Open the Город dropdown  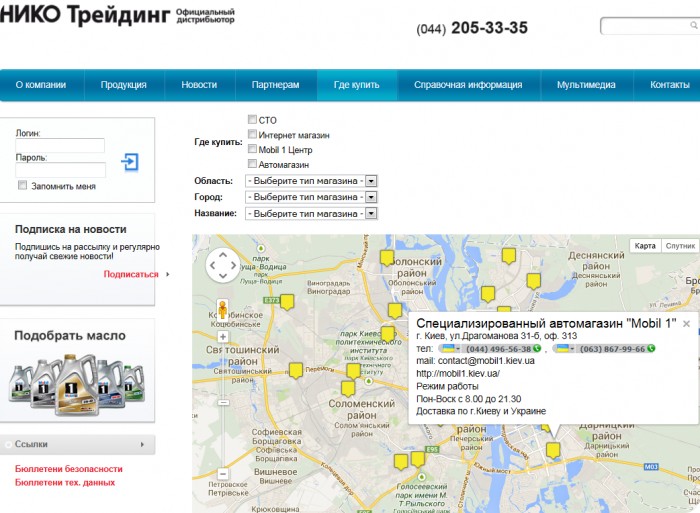tap(311, 197)
